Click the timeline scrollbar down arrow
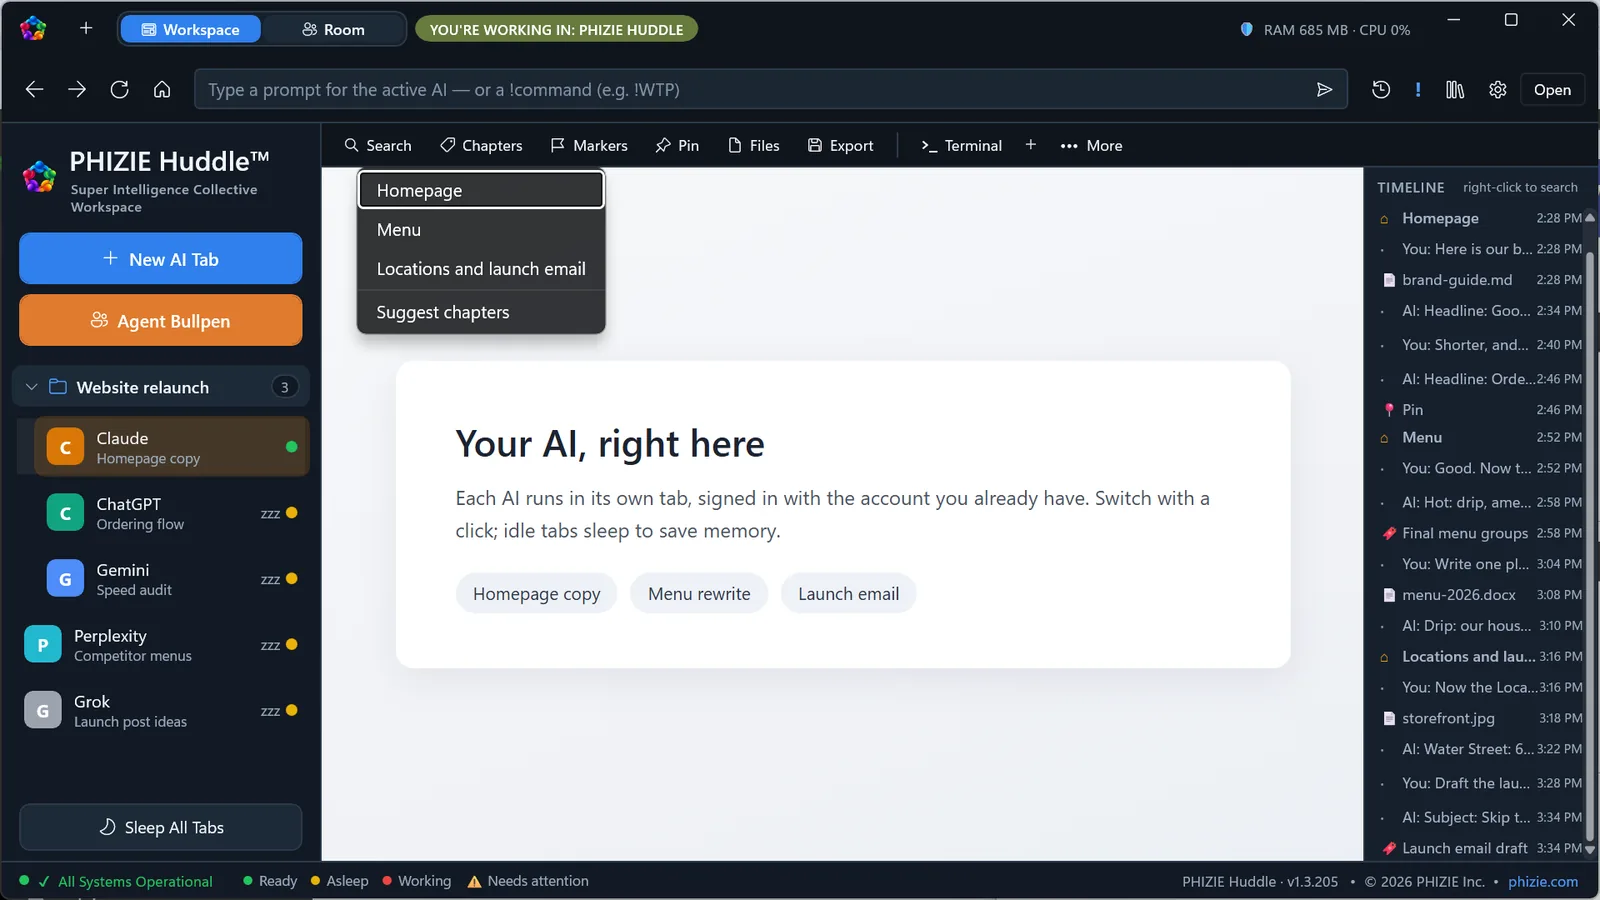The height and width of the screenshot is (900, 1600). click(x=1590, y=849)
